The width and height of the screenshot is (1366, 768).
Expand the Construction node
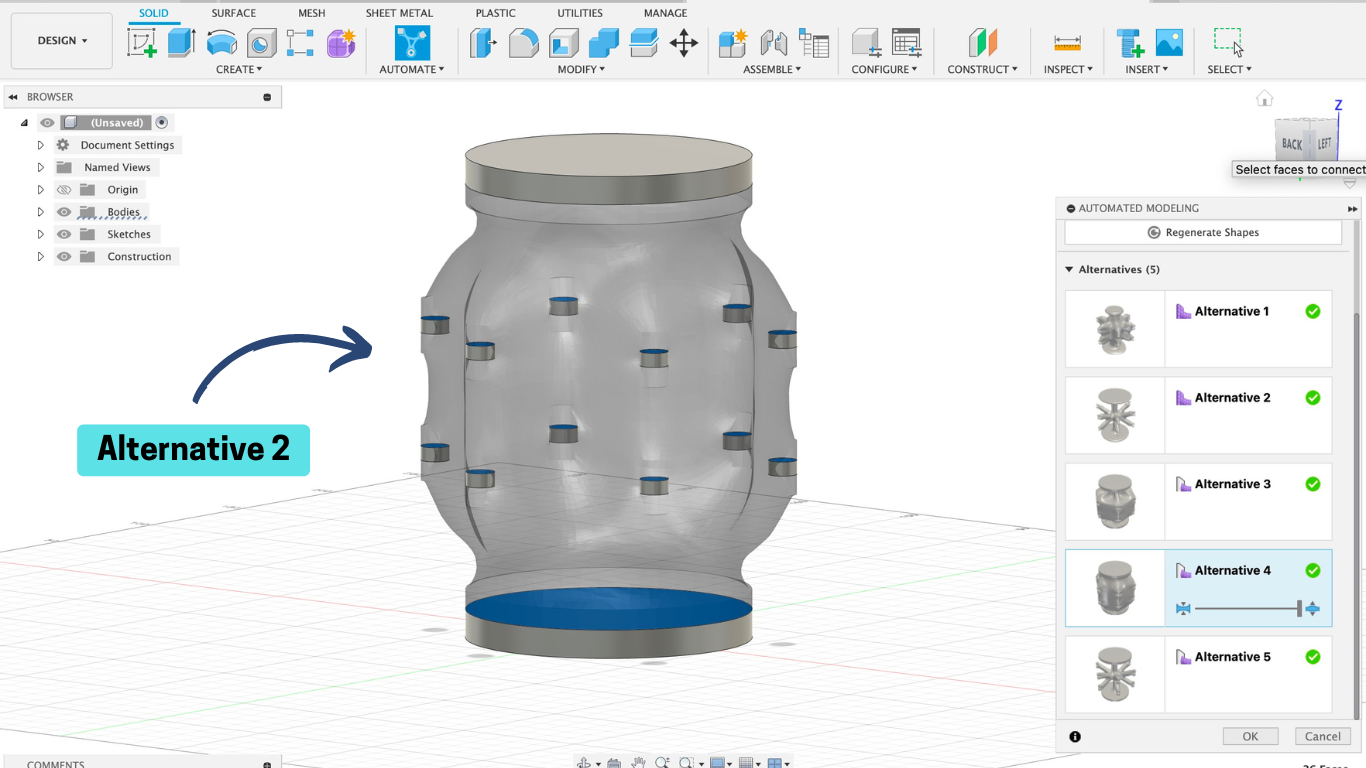click(41, 257)
